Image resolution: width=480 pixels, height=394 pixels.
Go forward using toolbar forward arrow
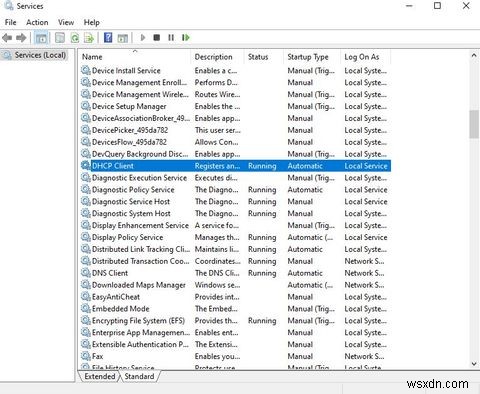click(21, 38)
